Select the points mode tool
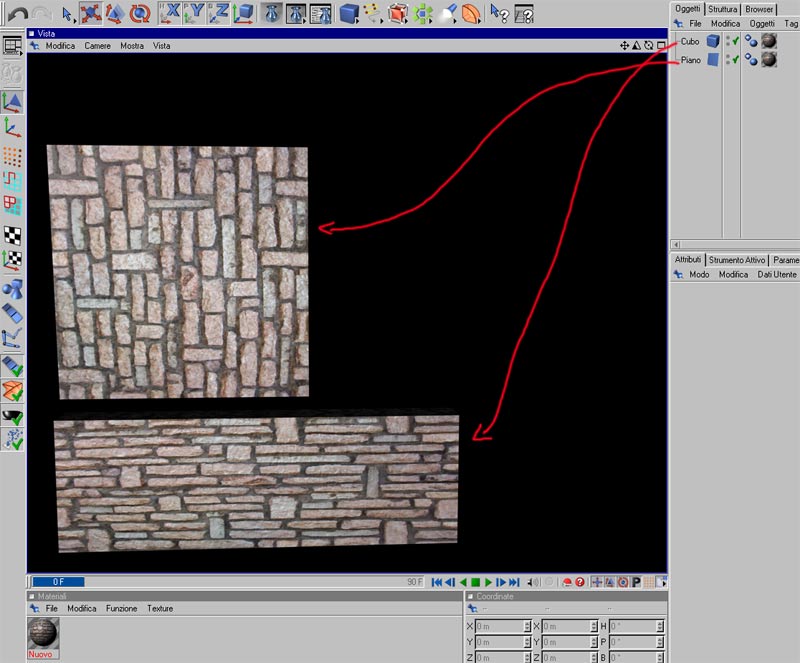 12,157
